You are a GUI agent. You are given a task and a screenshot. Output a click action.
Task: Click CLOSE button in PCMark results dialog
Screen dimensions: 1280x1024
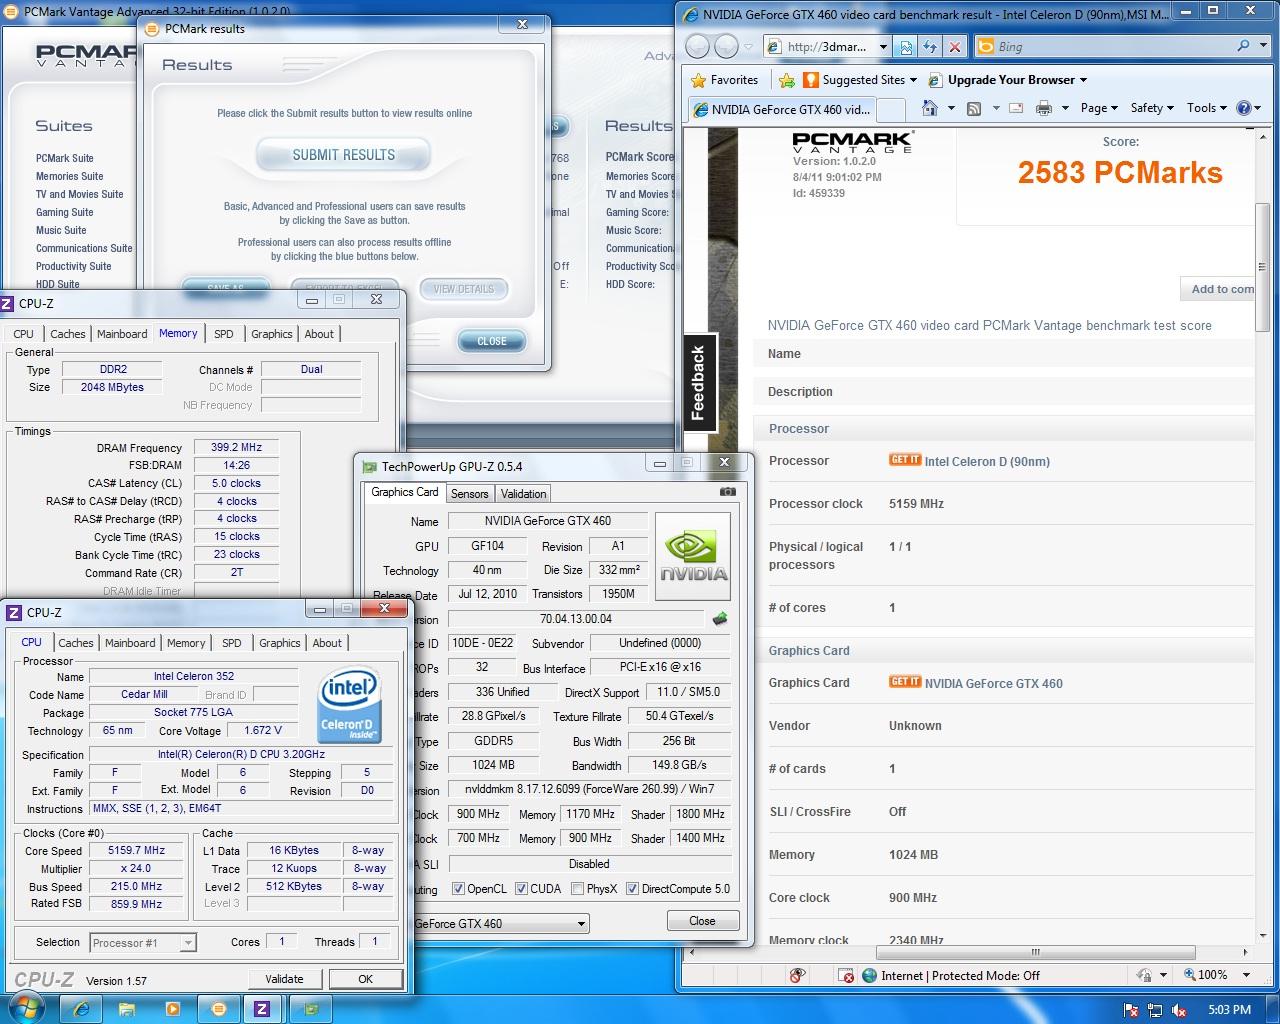(x=491, y=341)
